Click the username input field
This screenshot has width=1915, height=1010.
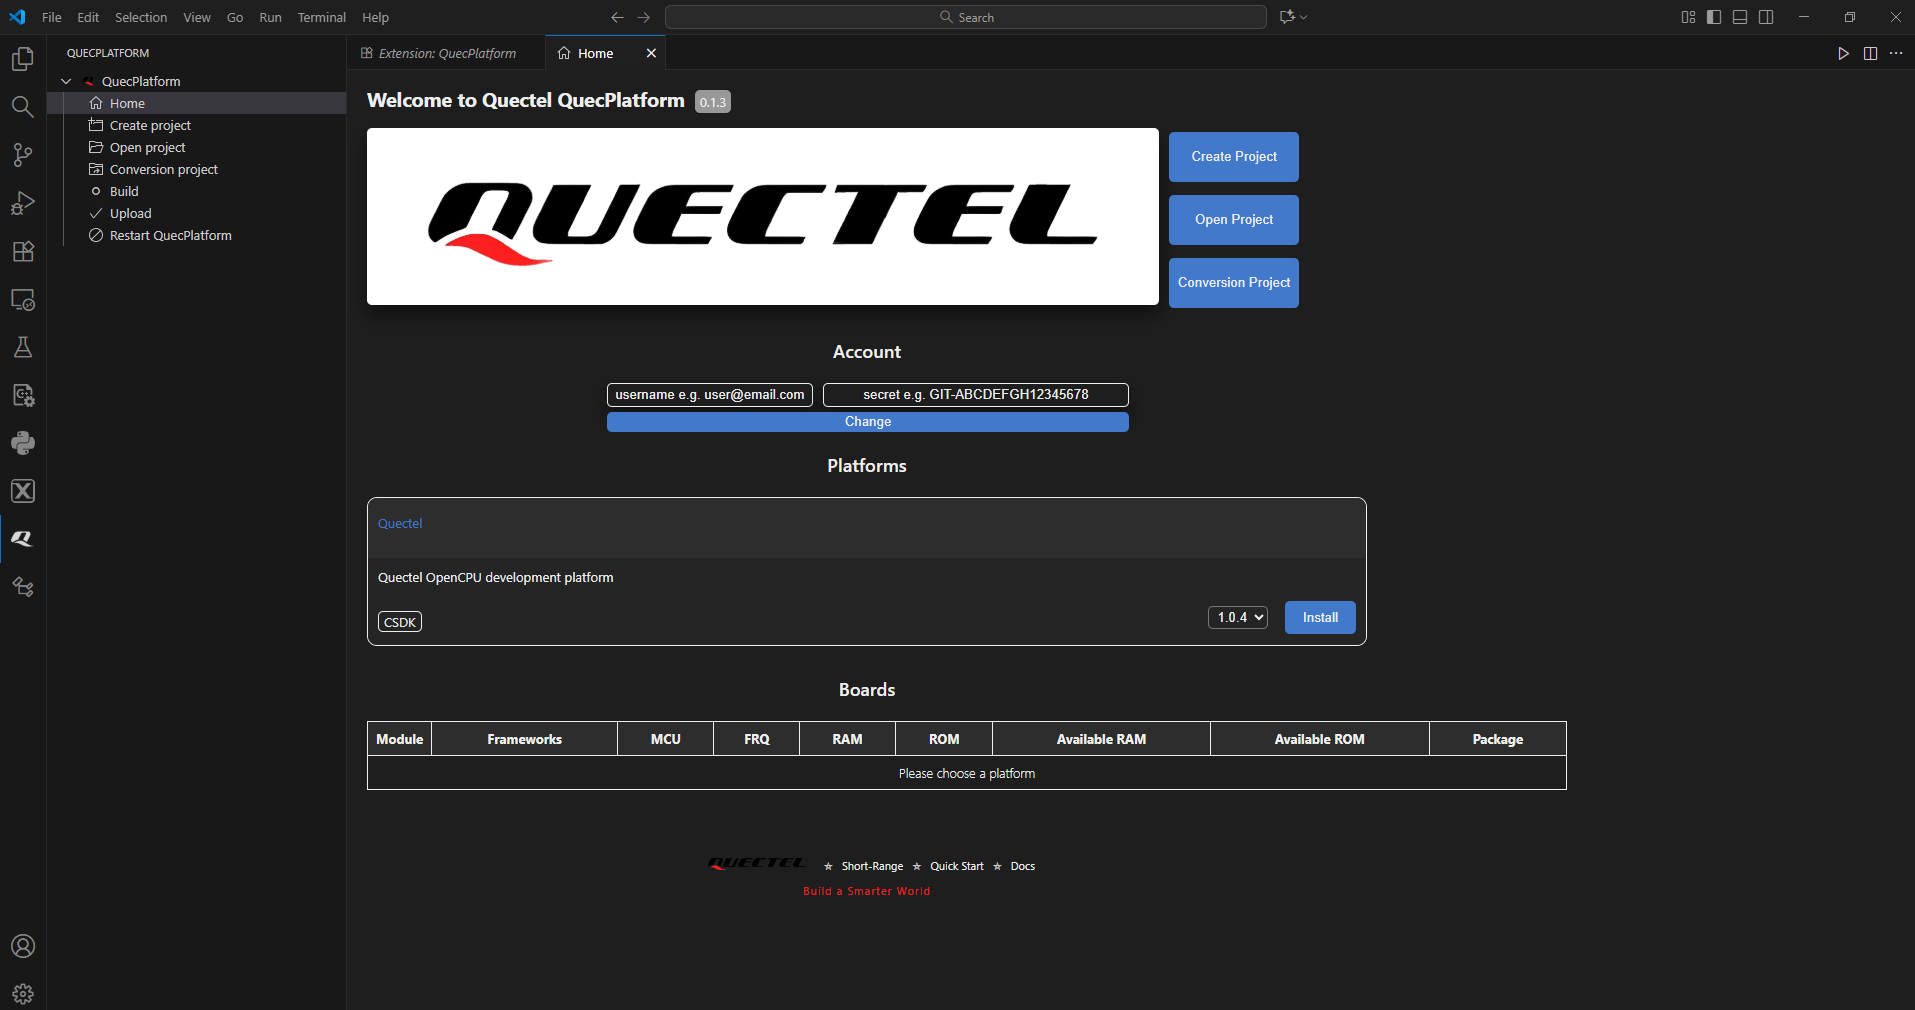tap(709, 395)
